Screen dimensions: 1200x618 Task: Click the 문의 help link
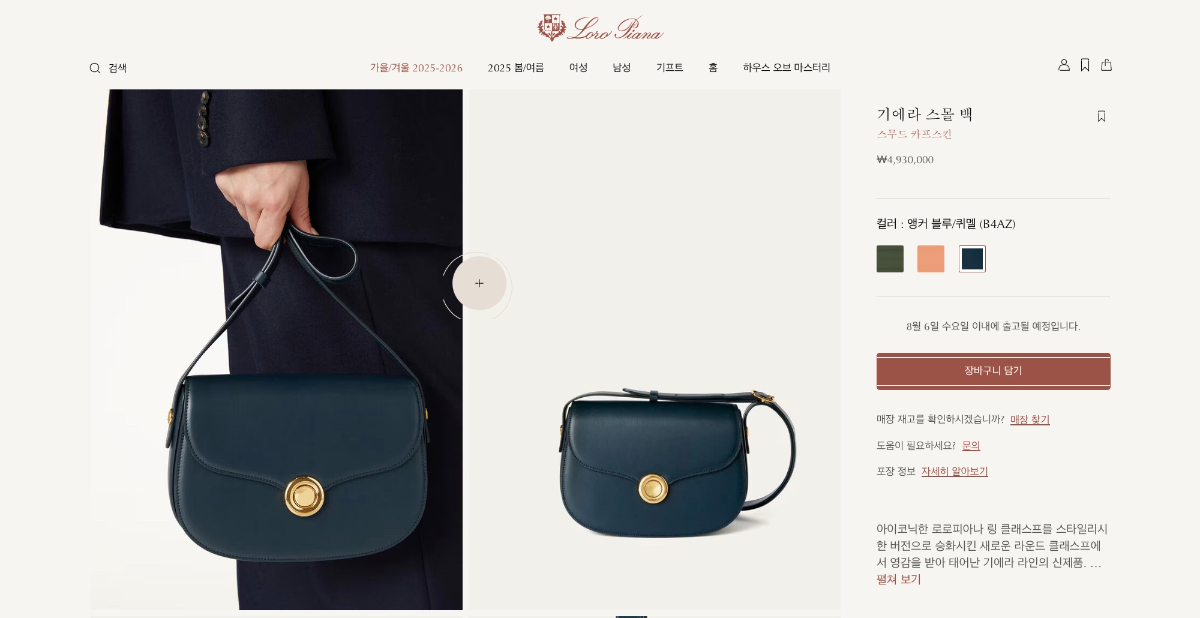pyautogui.click(x=971, y=446)
